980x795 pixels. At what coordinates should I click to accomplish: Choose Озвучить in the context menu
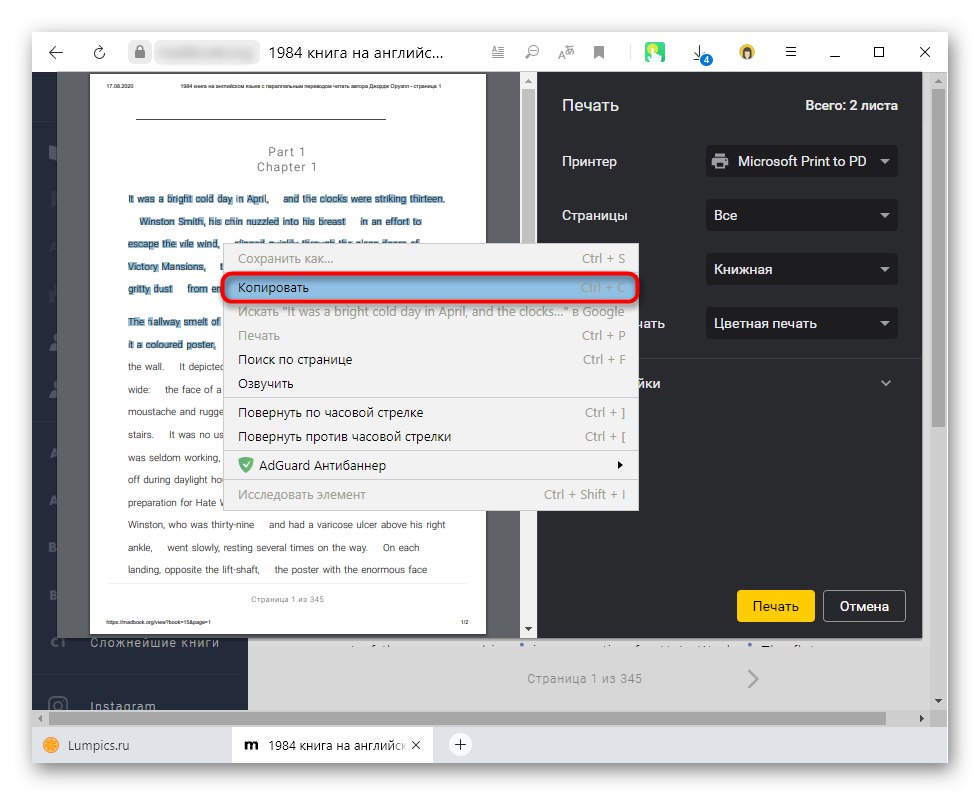(431, 384)
